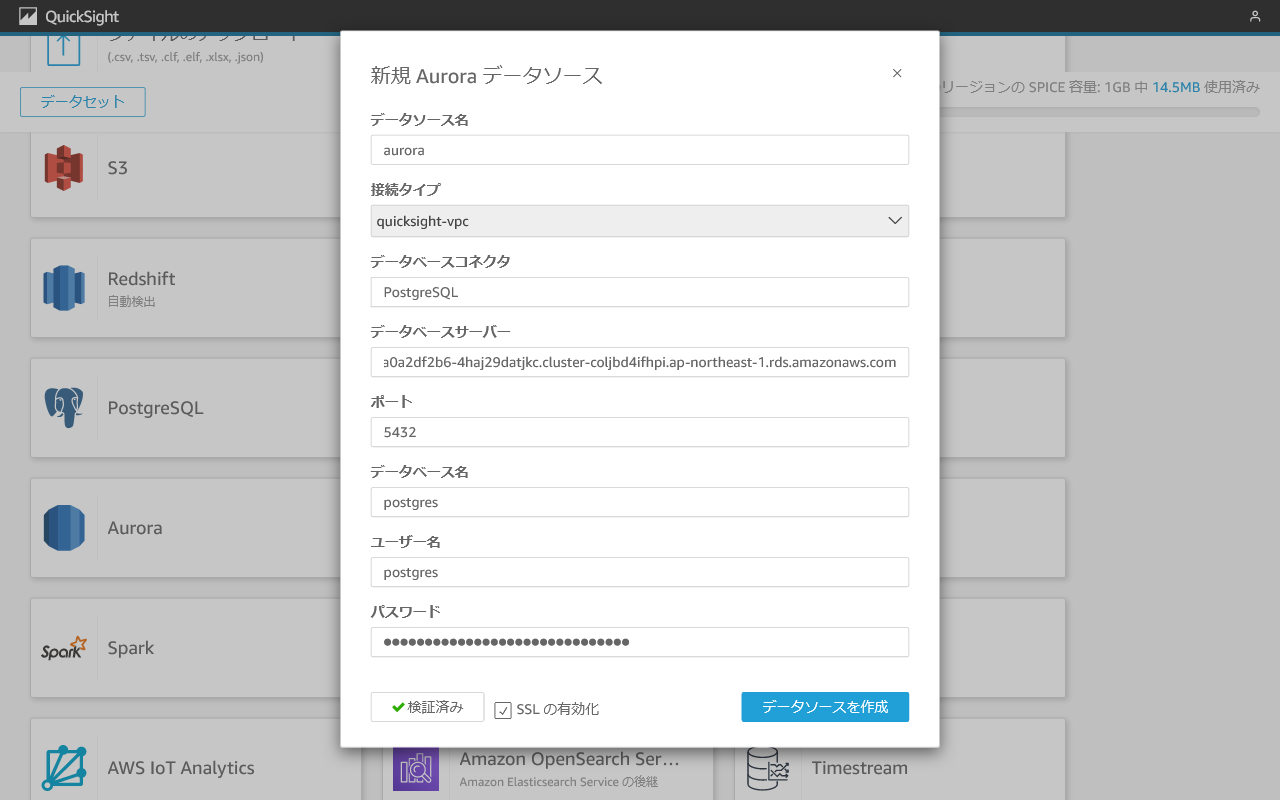Click the データソースを作成 button
1280x800 pixels.
[825, 707]
